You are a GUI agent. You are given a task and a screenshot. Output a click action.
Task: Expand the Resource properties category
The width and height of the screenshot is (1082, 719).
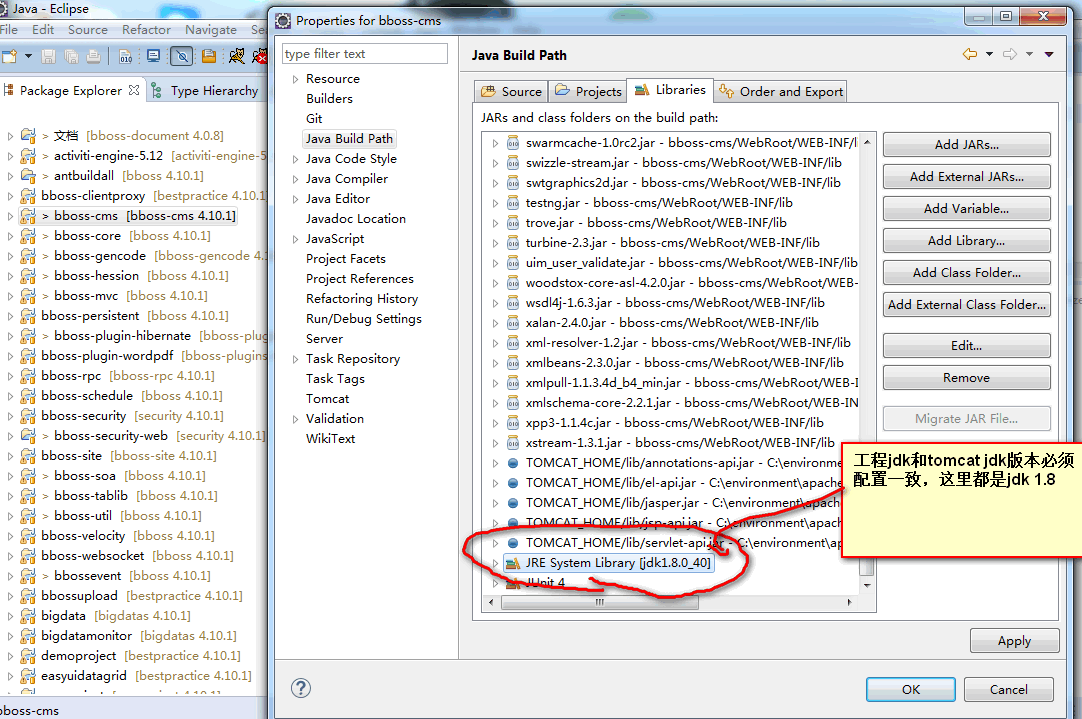pyautogui.click(x=295, y=79)
